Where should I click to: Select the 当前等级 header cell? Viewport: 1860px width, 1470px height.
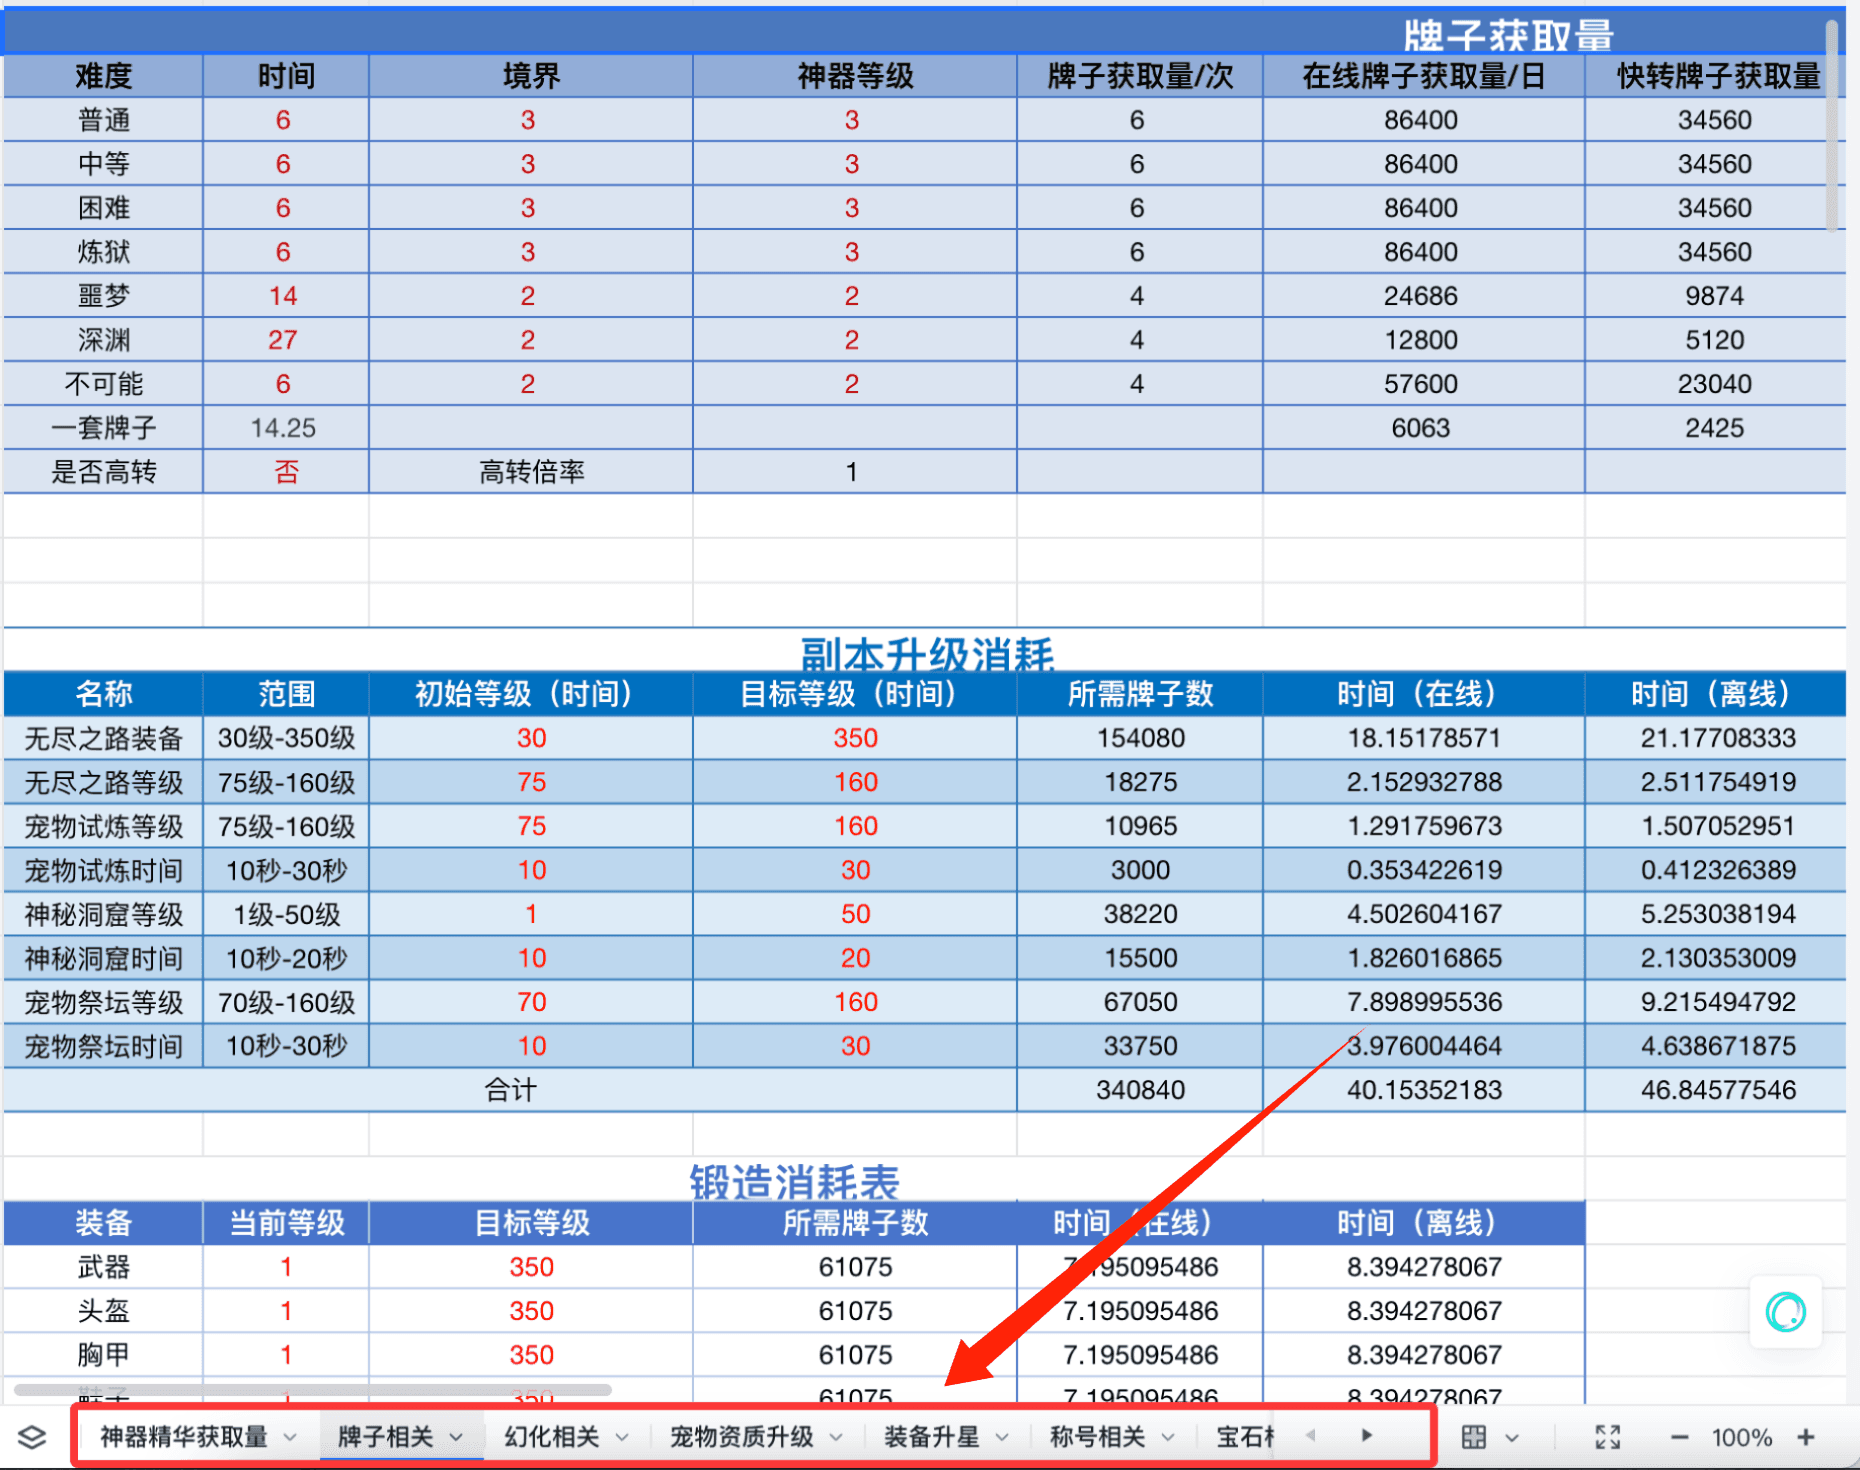coord(286,1223)
